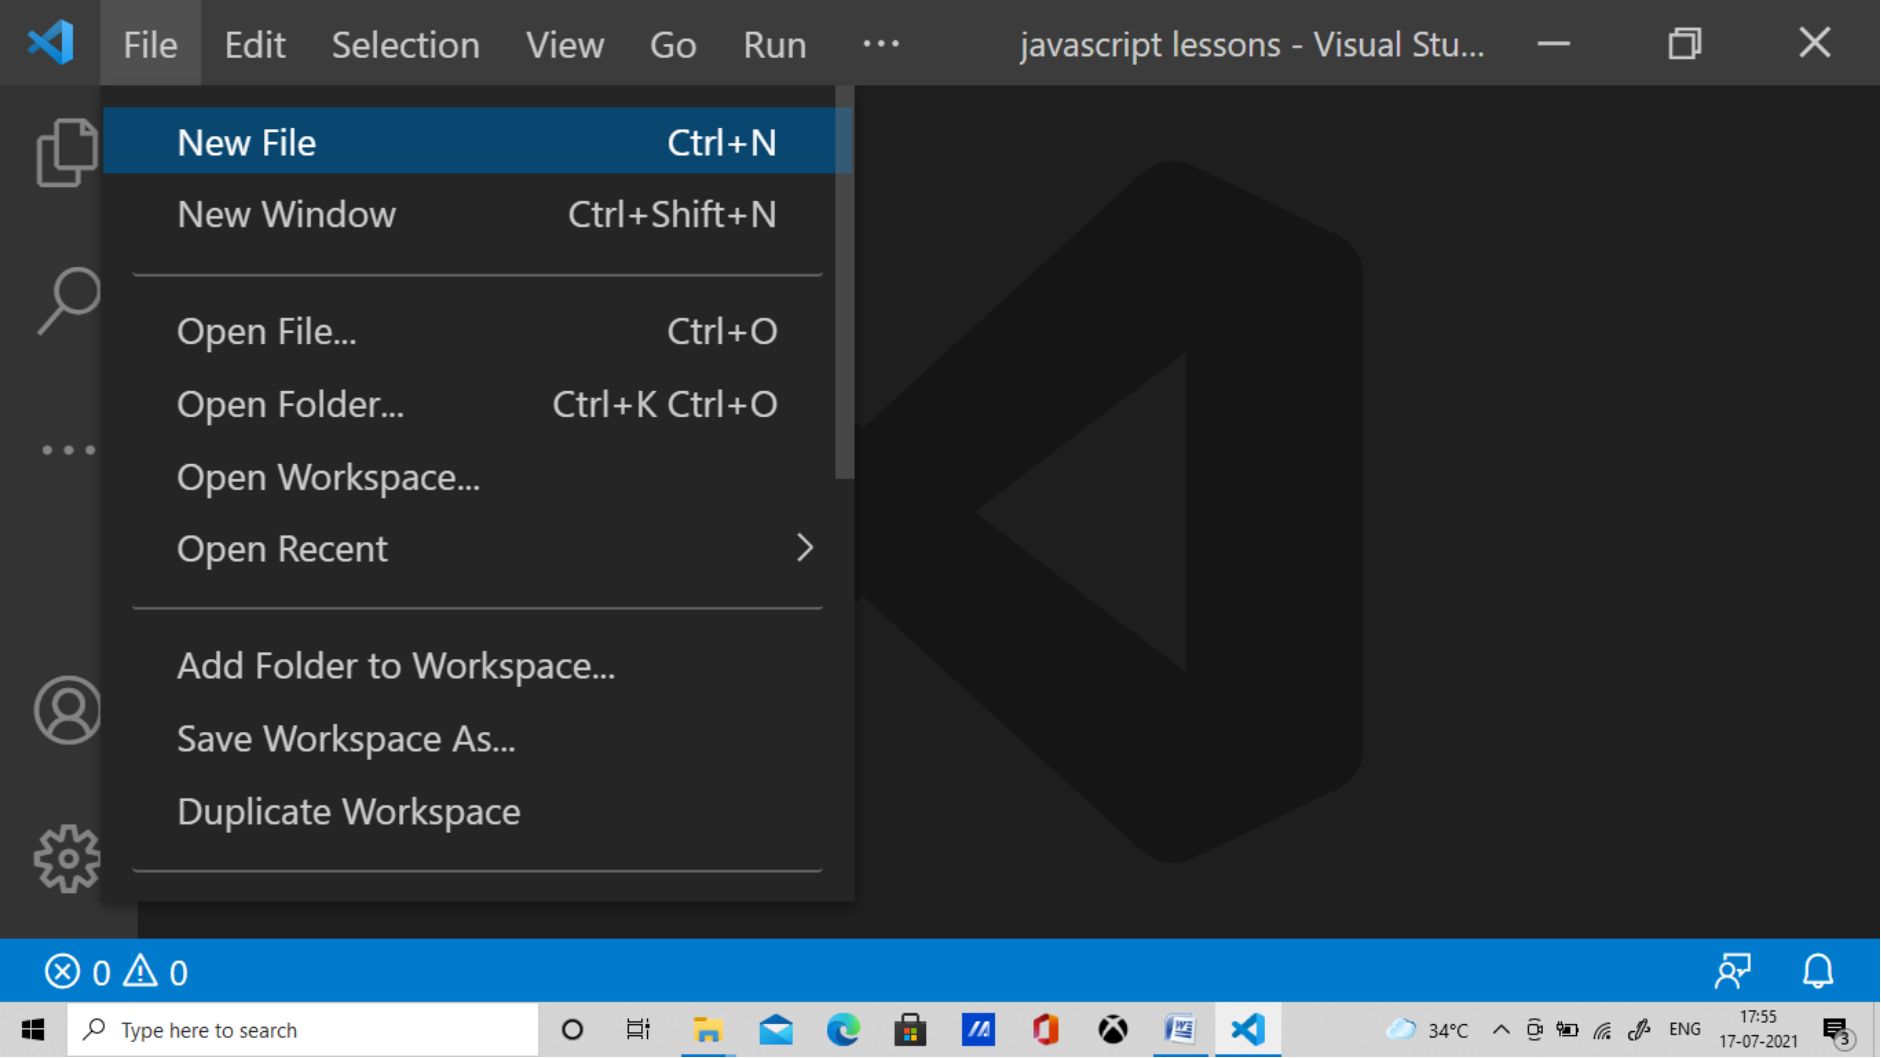Expand the Open Recent submenu

477,549
